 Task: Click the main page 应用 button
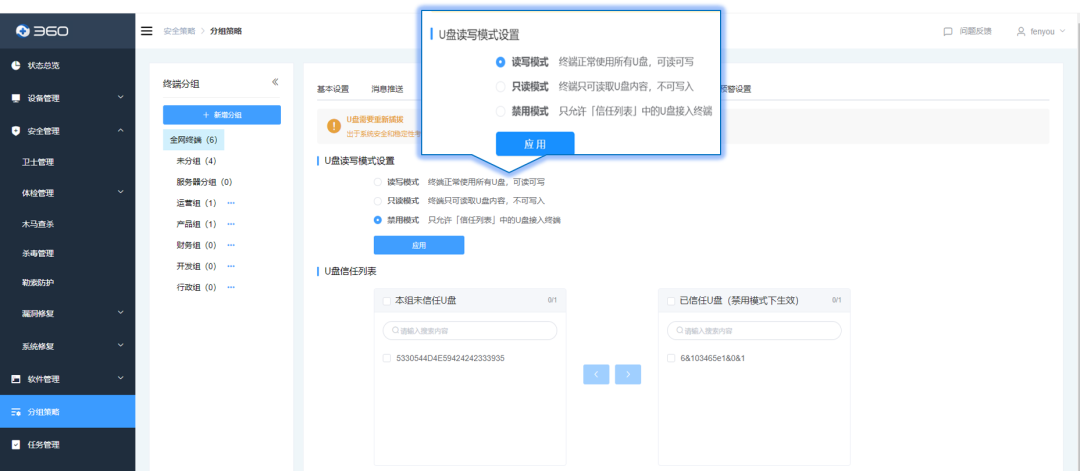point(419,245)
